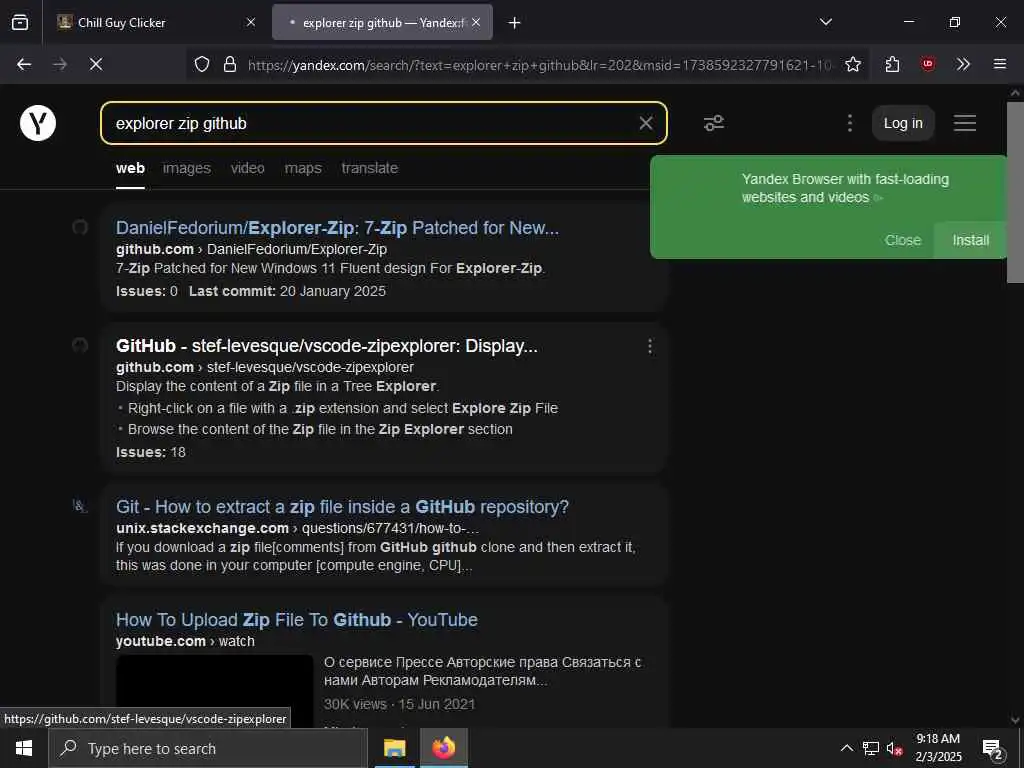
Task: Click Firefox icon in taskbar
Action: tap(443, 748)
